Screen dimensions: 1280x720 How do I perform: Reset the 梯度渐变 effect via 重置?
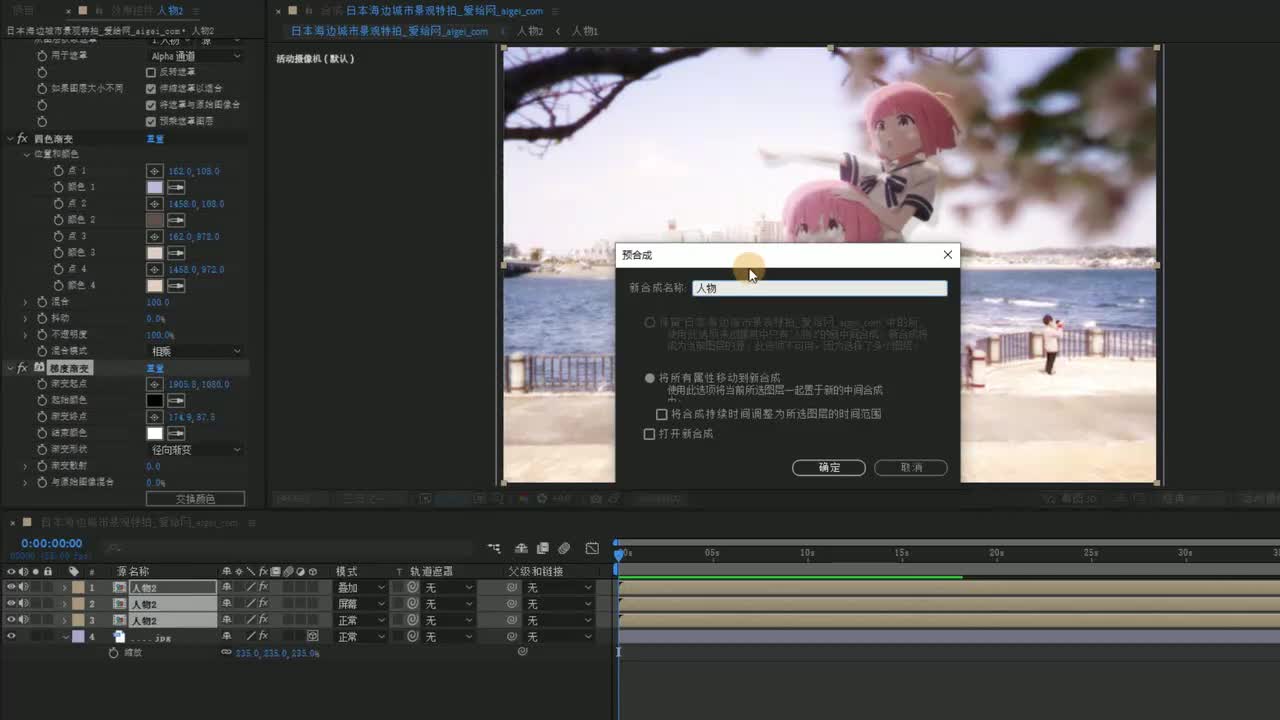[x=155, y=368]
